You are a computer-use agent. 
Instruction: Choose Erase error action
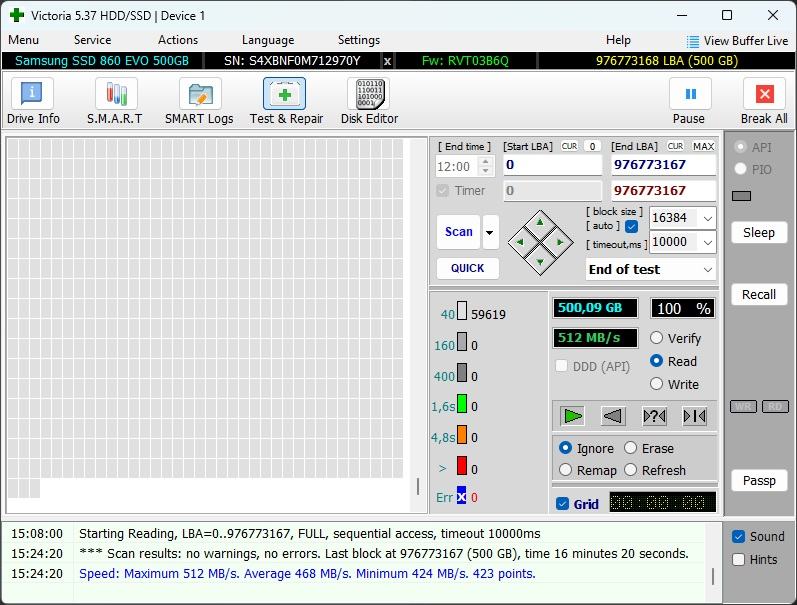[x=630, y=448]
